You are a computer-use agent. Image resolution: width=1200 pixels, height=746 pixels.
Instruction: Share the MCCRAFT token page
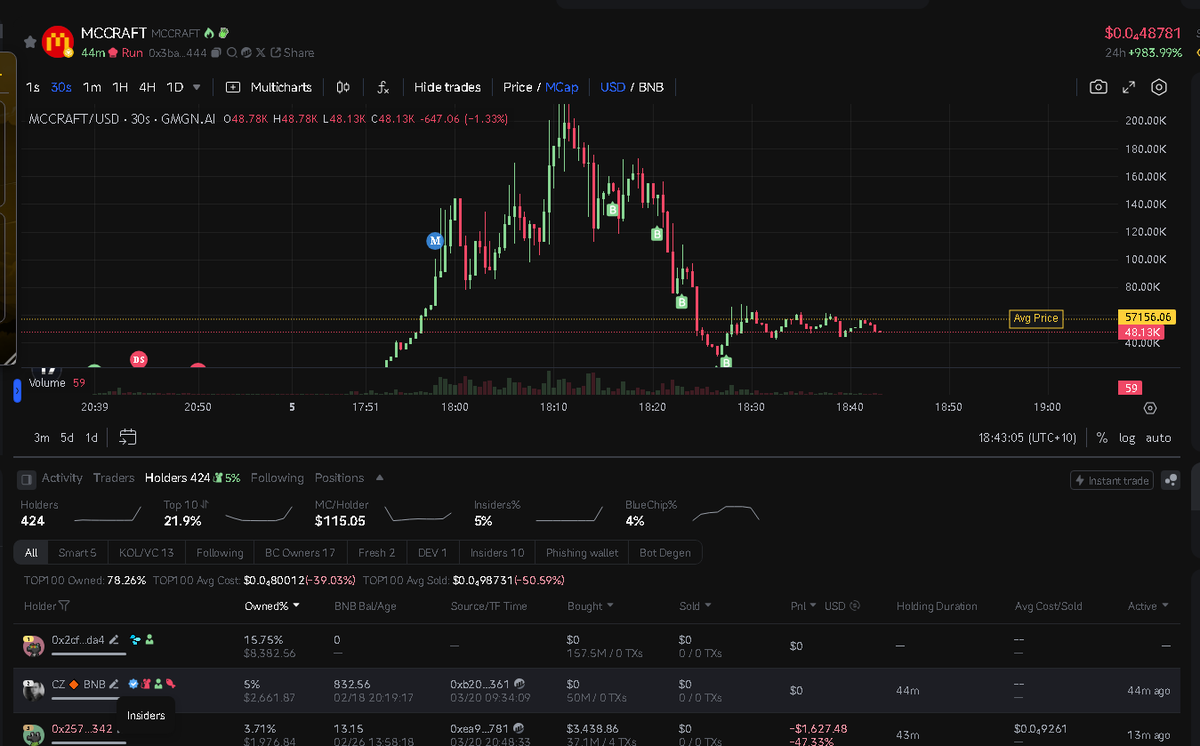292,53
